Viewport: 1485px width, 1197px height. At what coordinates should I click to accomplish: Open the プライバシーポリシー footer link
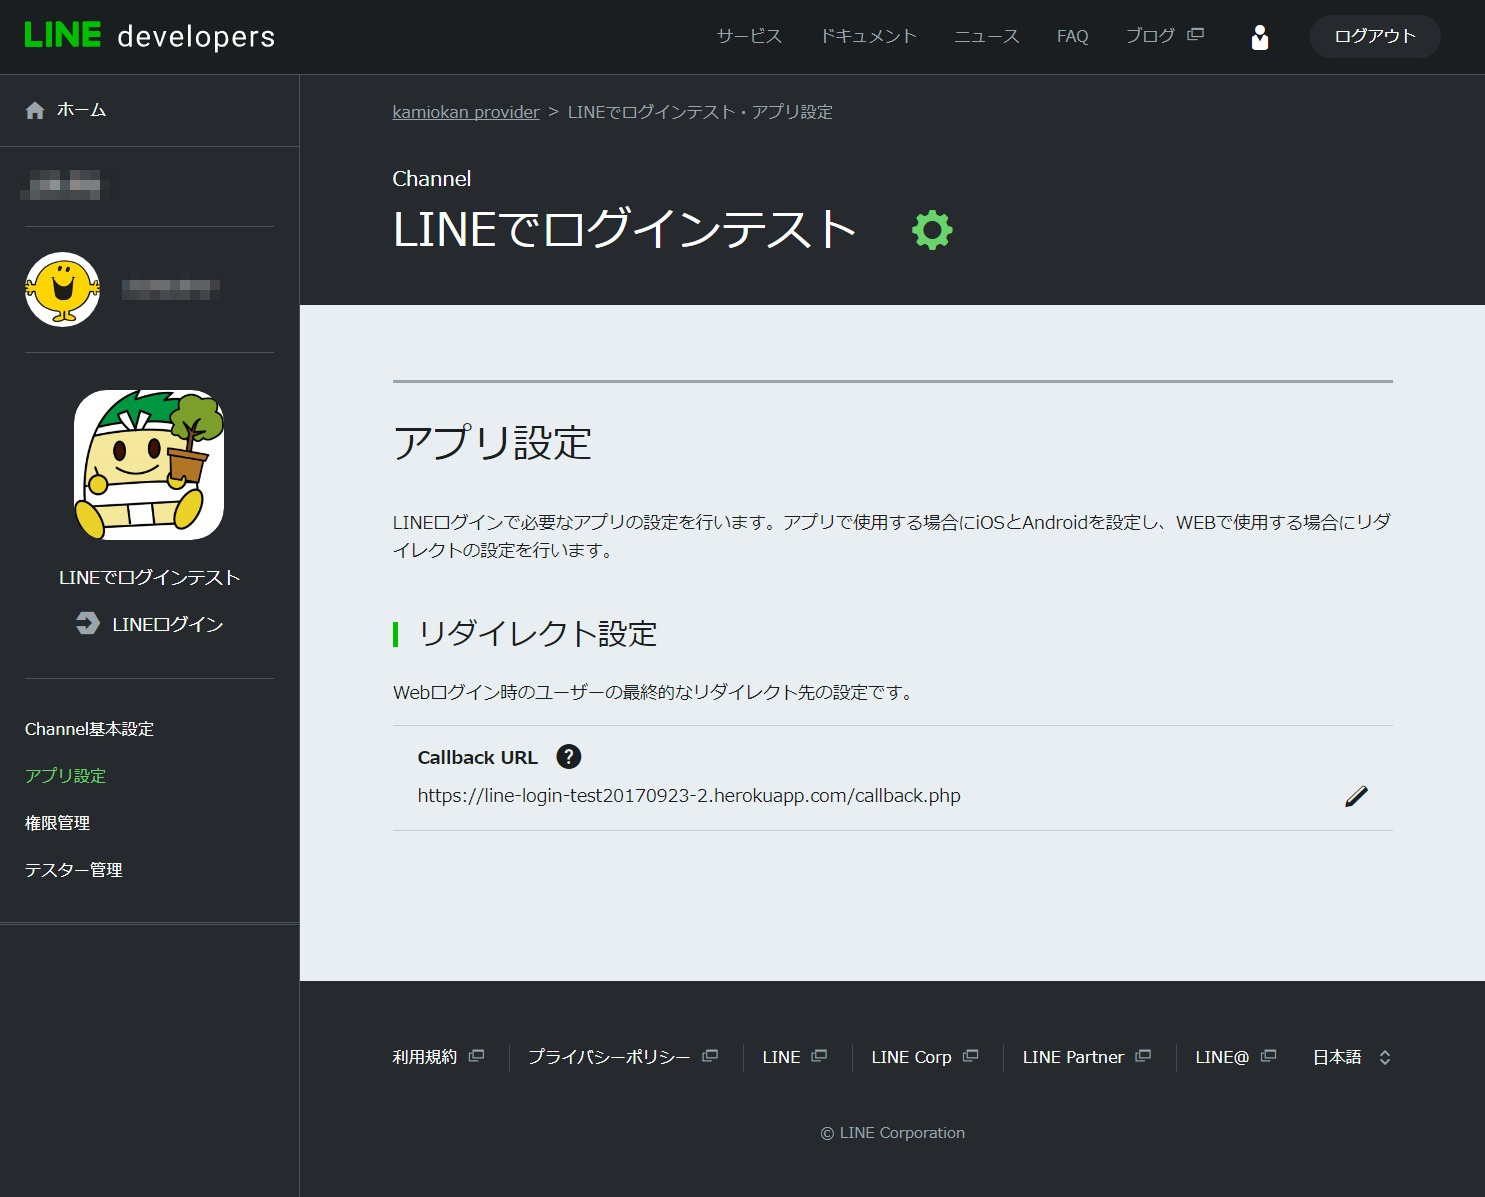click(x=609, y=1057)
